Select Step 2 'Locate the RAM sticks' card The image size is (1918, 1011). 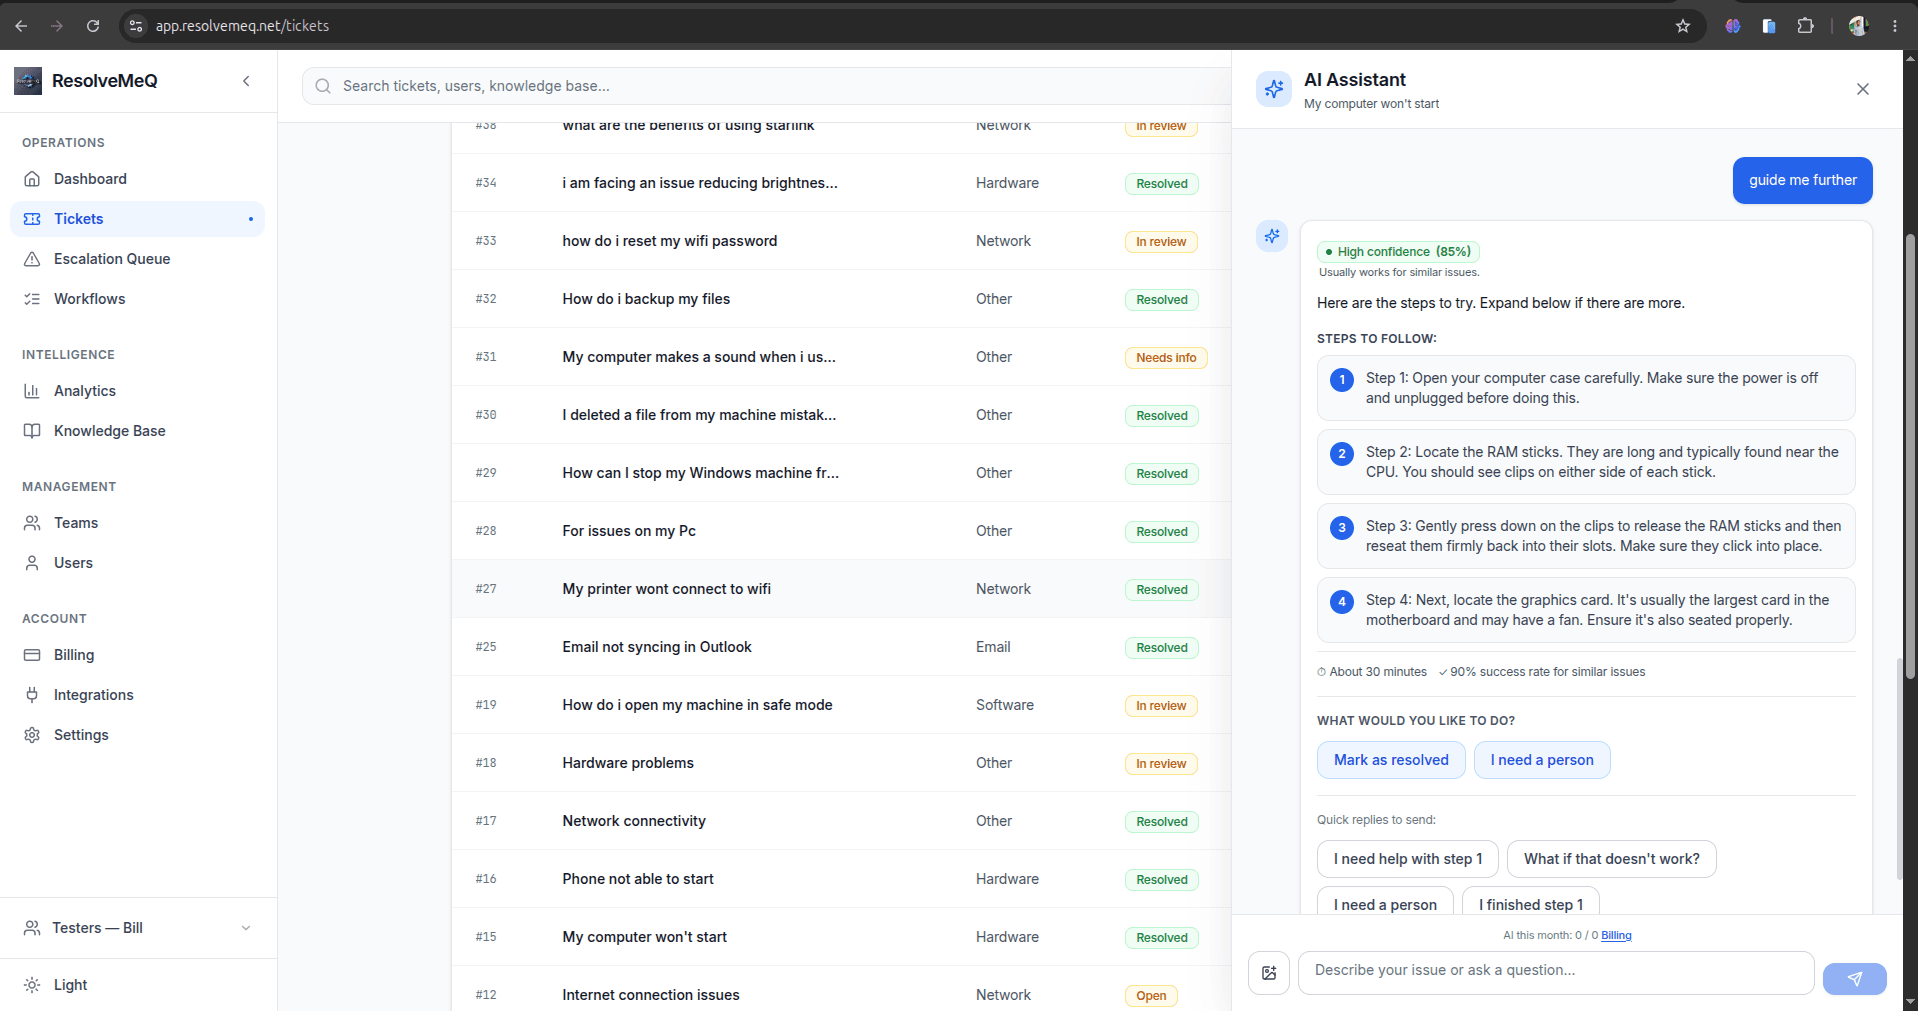[x=1586, y=462]
